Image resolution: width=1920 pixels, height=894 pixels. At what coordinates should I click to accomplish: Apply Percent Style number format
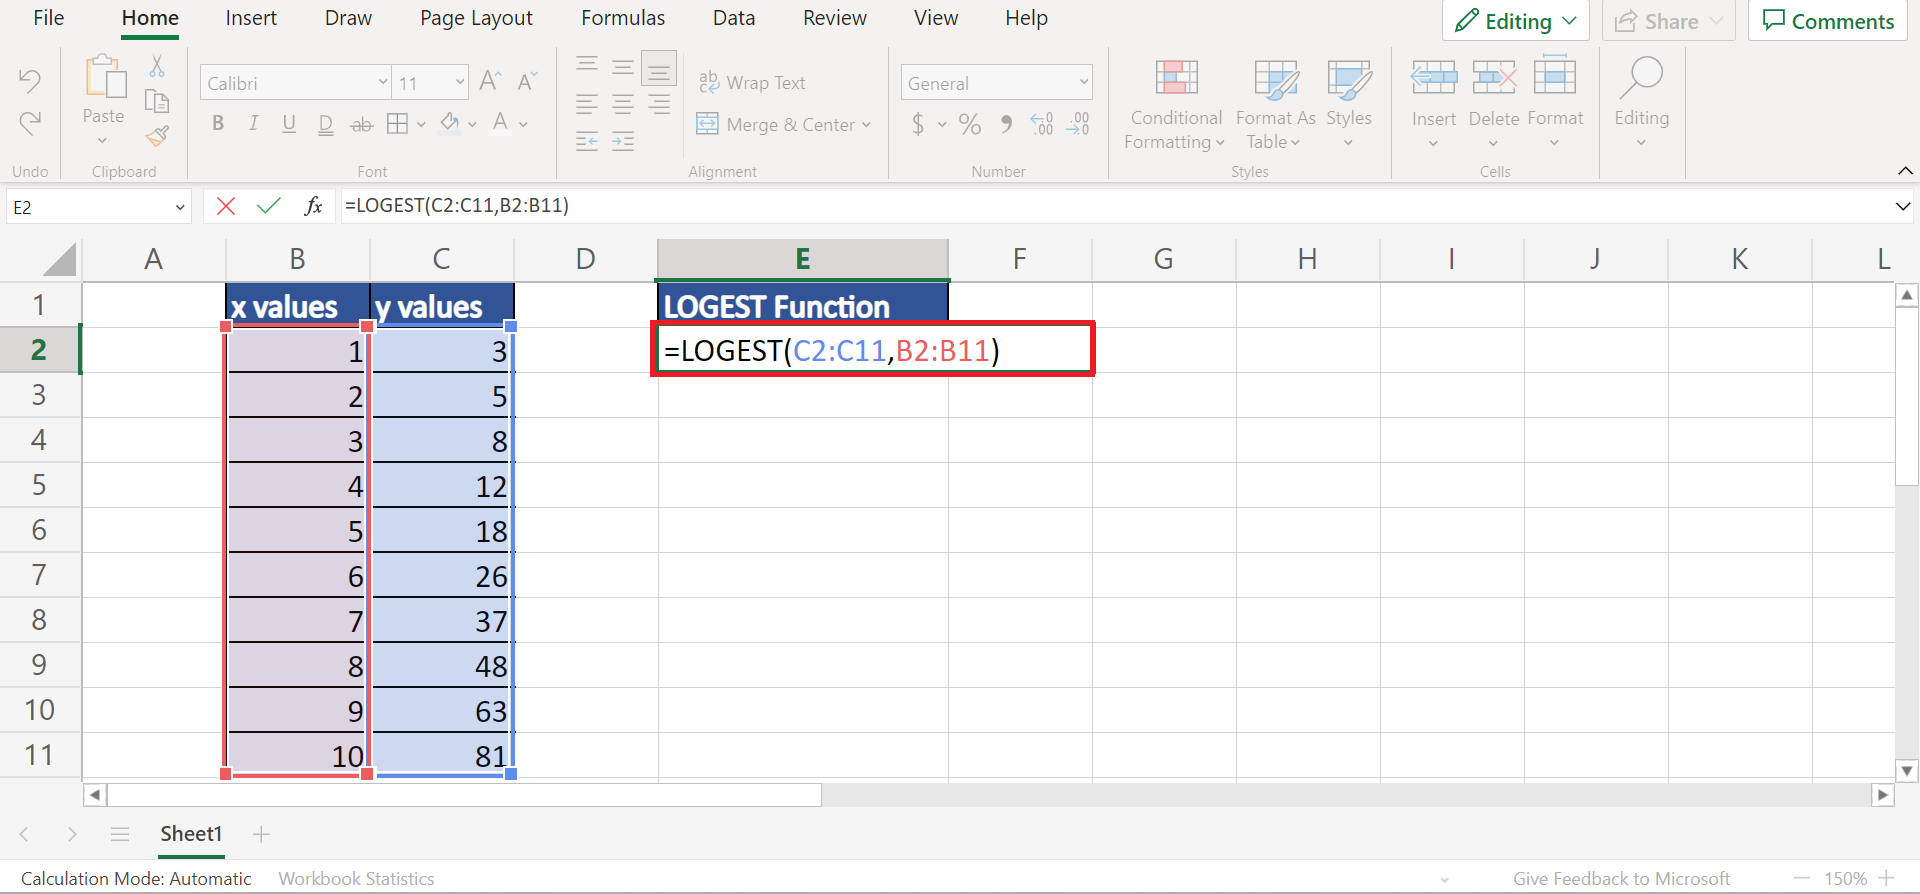[969, 125]
